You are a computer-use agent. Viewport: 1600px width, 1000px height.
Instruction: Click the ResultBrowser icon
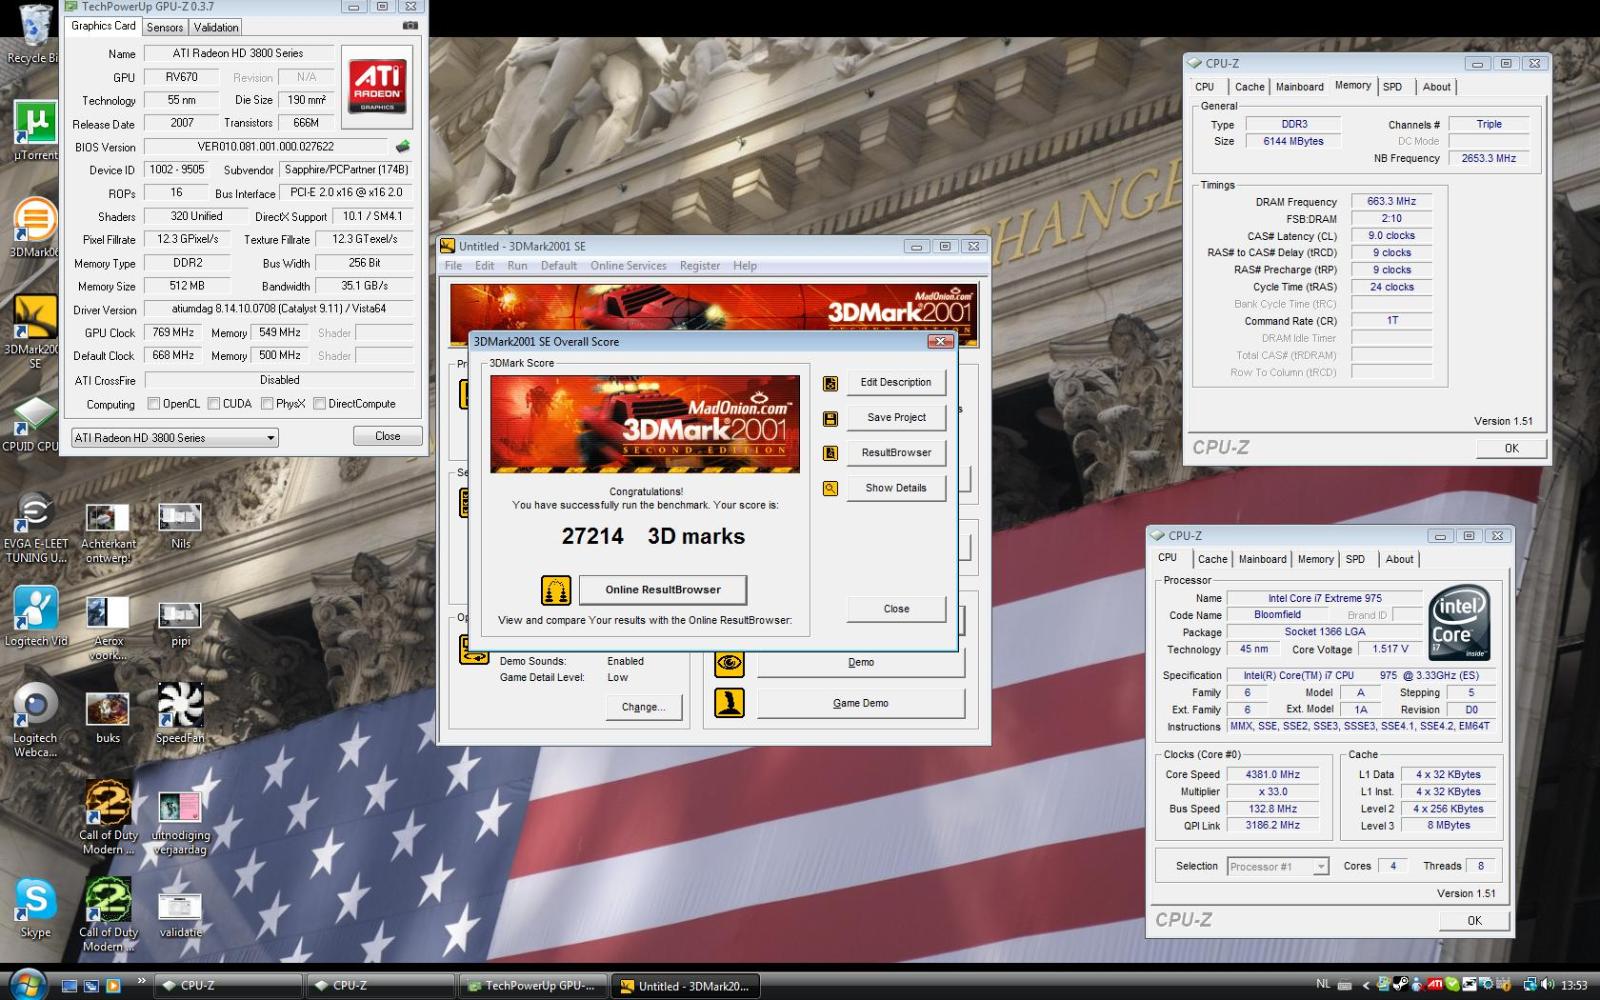click(830, 453)
